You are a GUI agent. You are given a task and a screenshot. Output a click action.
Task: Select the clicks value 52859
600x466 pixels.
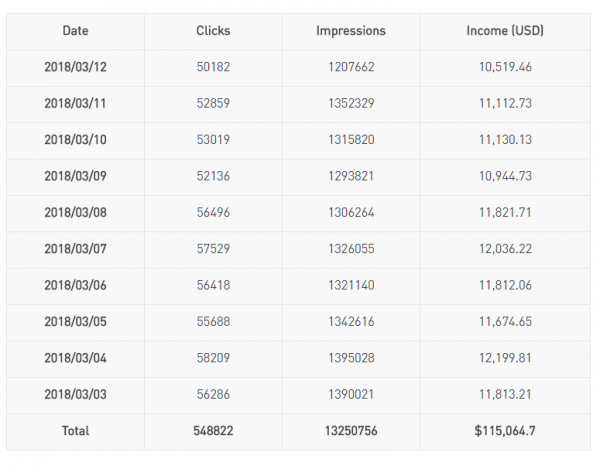(213, 104)
